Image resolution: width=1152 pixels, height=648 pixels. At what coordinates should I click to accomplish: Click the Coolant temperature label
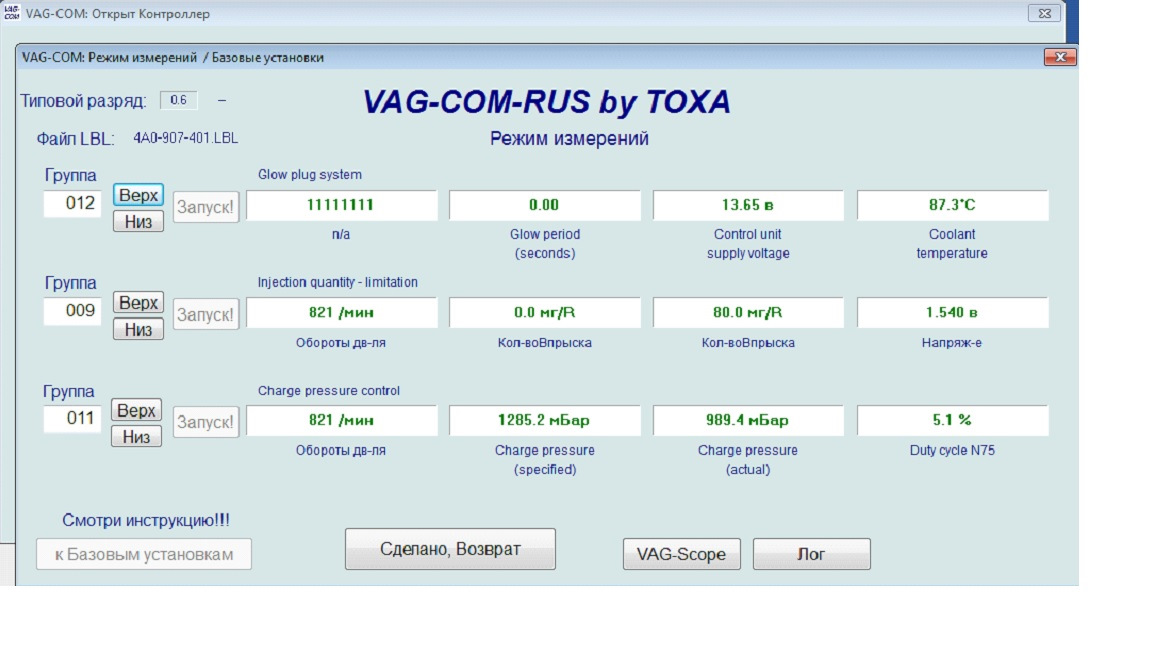pyautogui.click(x=952, y=244)
